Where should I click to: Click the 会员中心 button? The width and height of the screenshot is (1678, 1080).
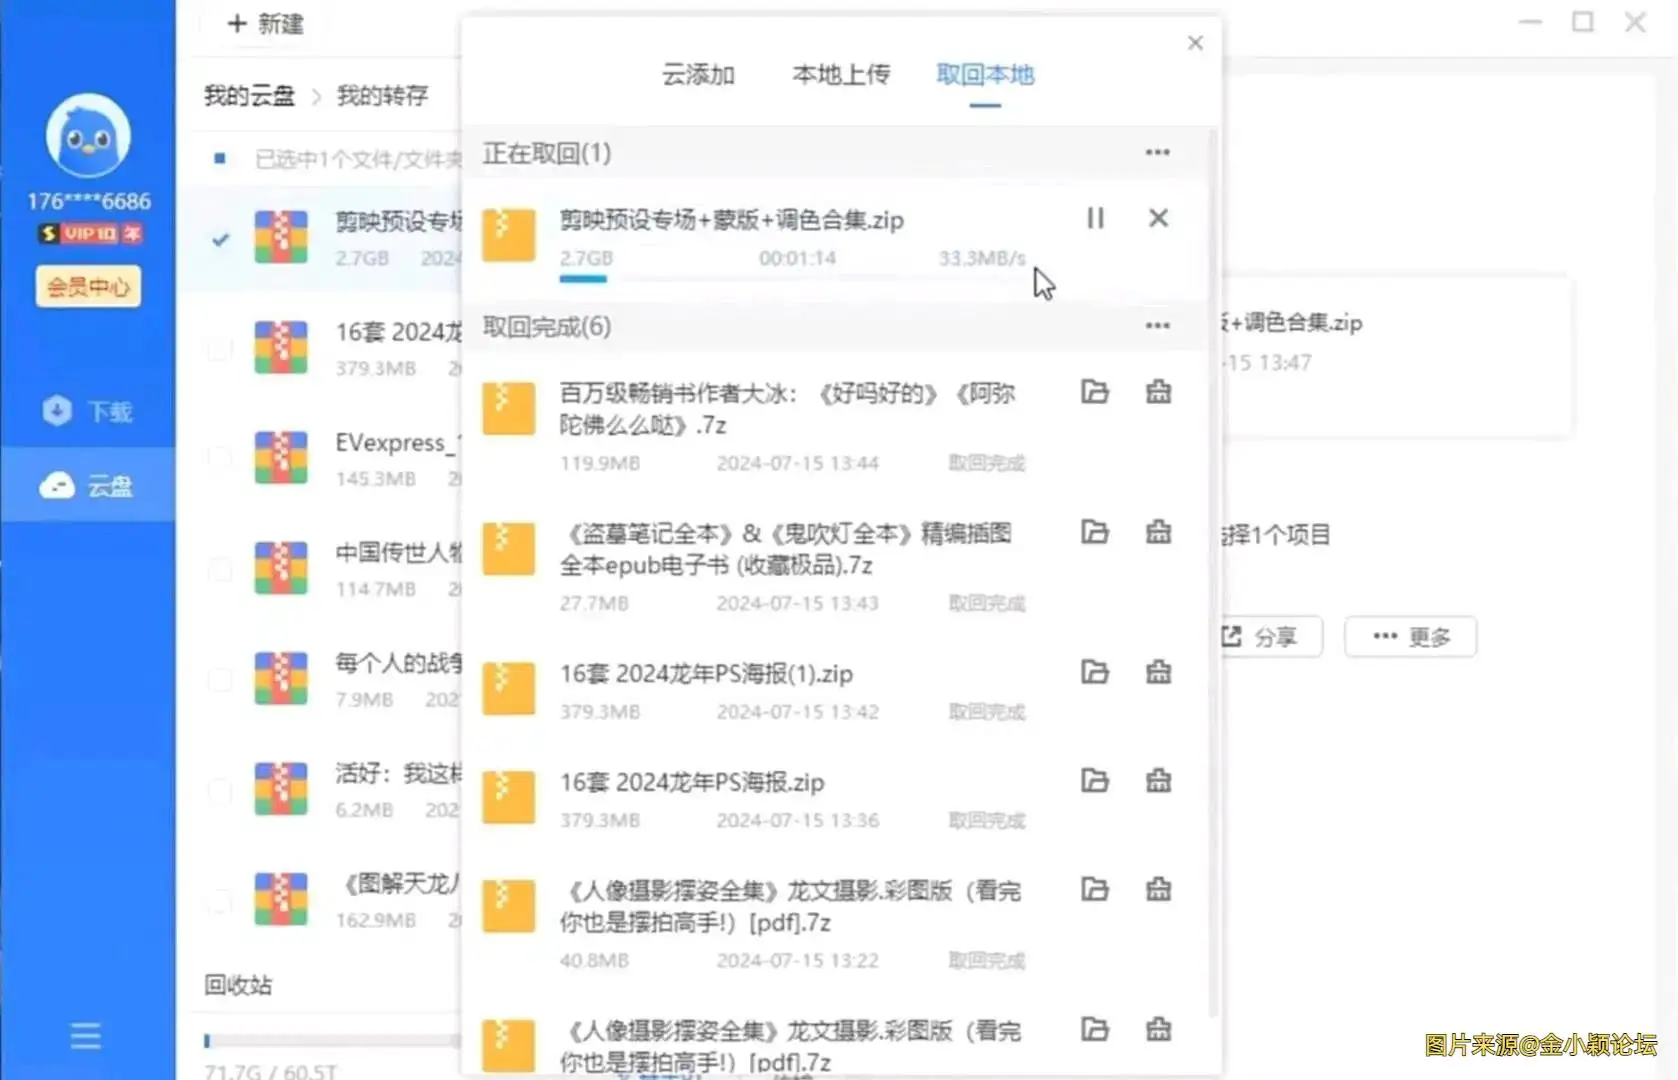[x=88, y=287]
